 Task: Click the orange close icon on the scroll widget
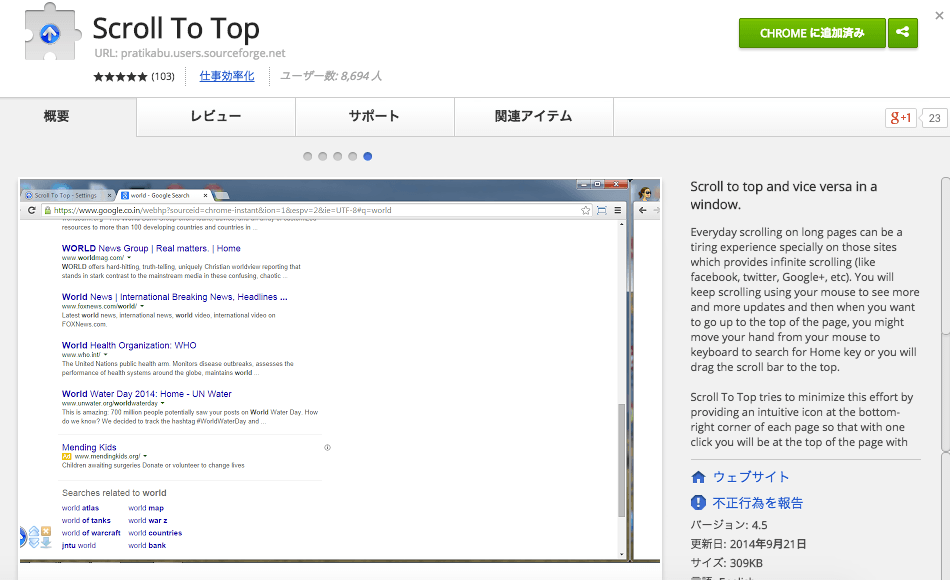coord(46,531)
